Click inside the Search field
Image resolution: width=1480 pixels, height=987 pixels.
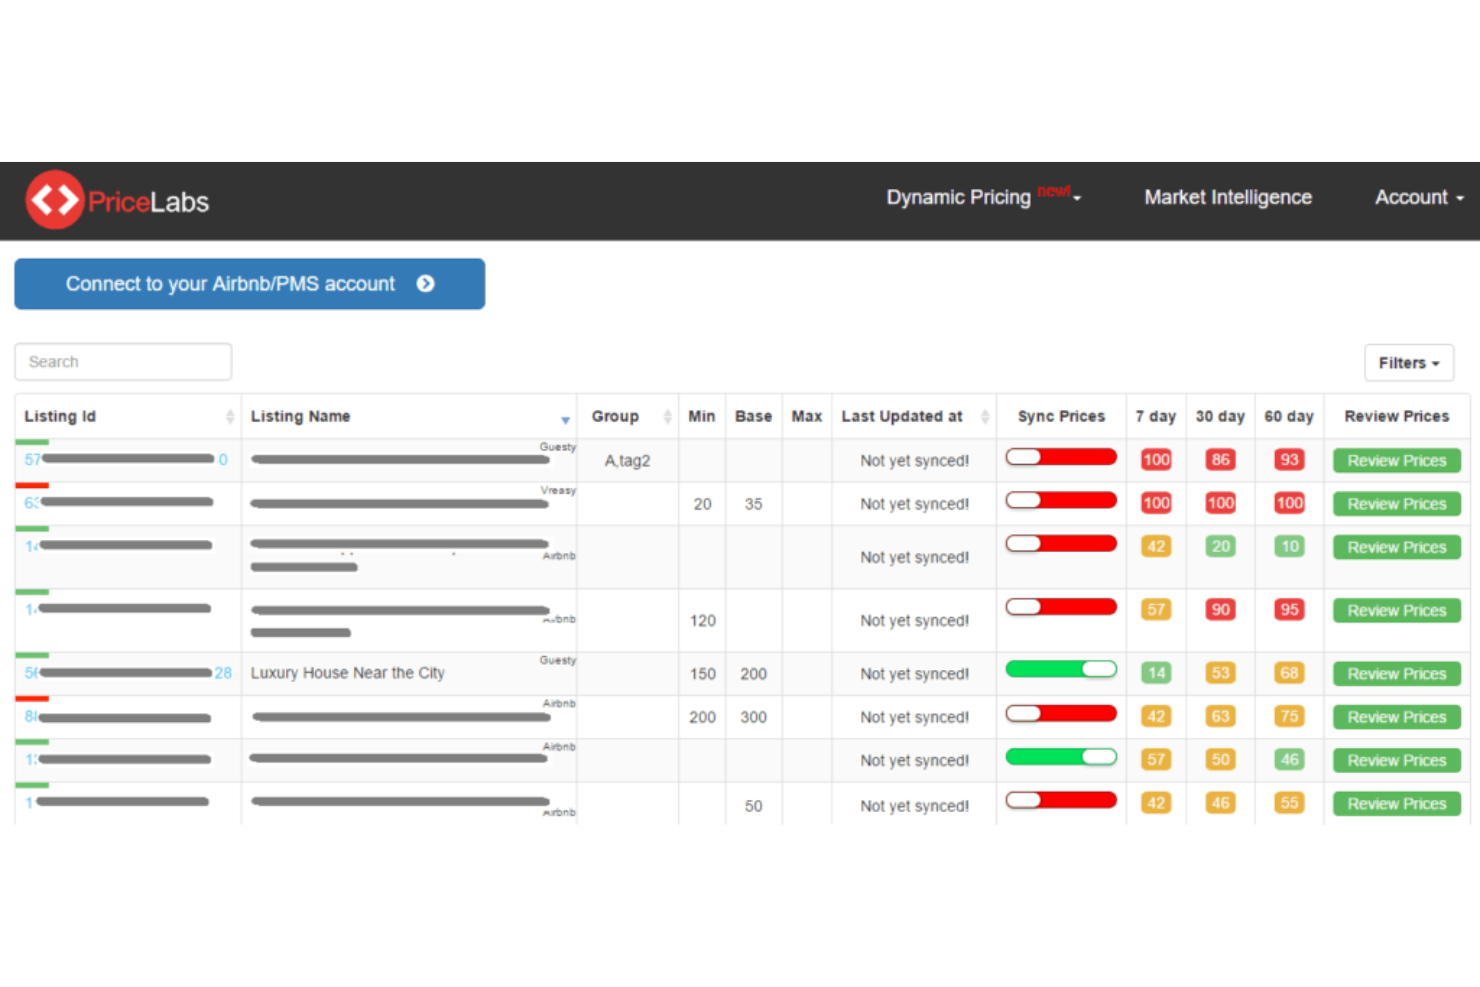pos(122,361)
